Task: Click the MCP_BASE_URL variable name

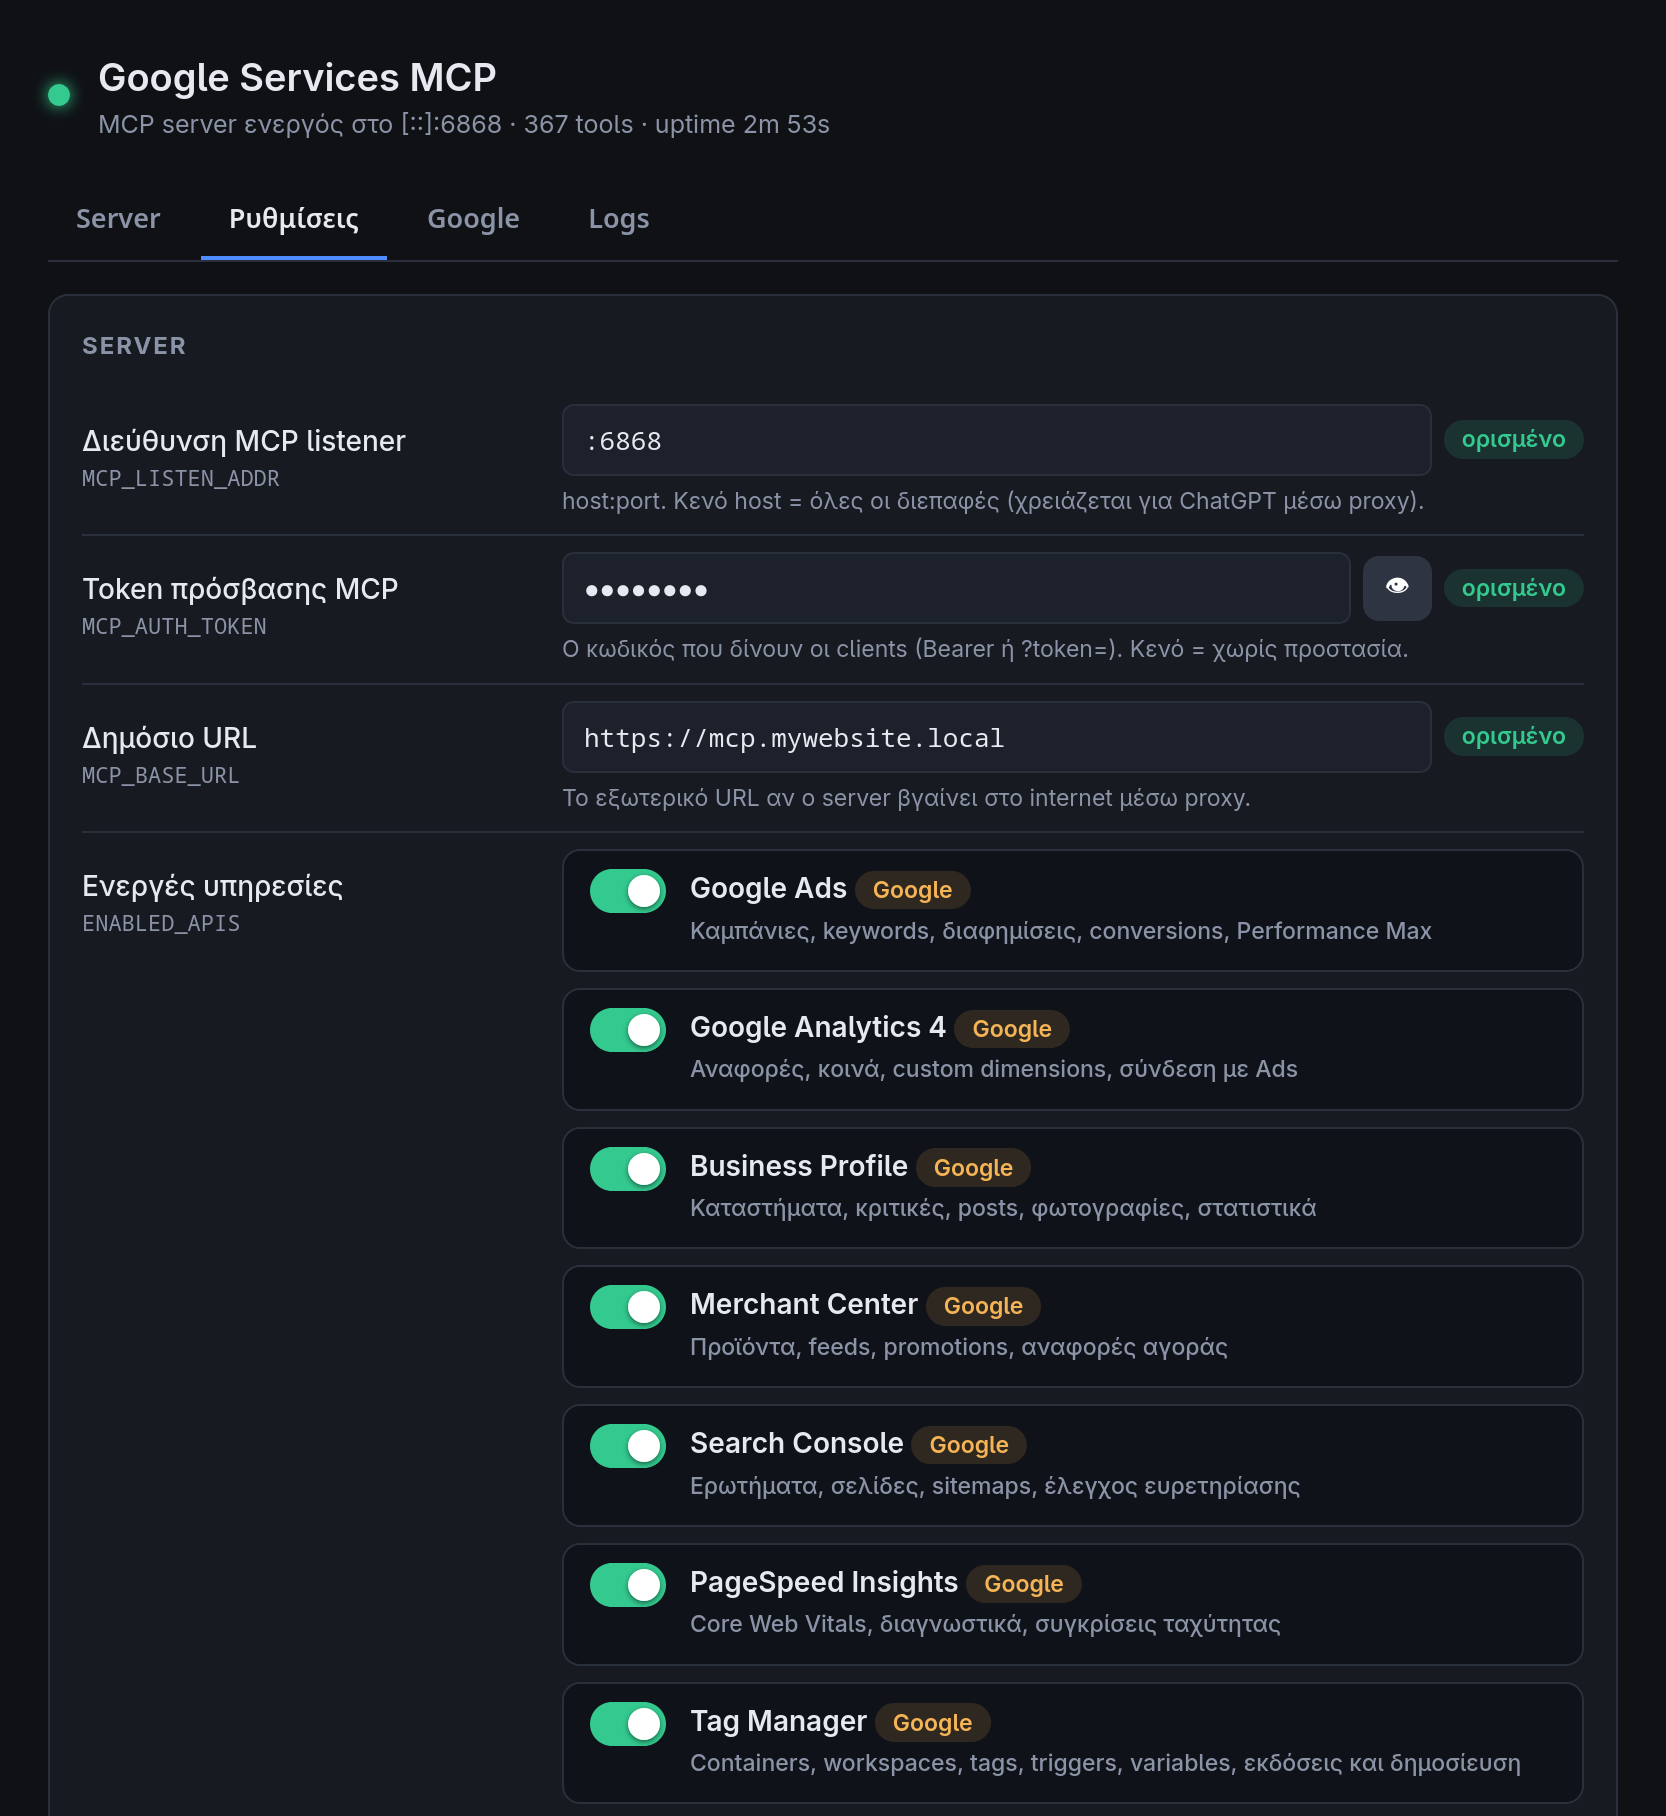Action: tap(161, 776)
